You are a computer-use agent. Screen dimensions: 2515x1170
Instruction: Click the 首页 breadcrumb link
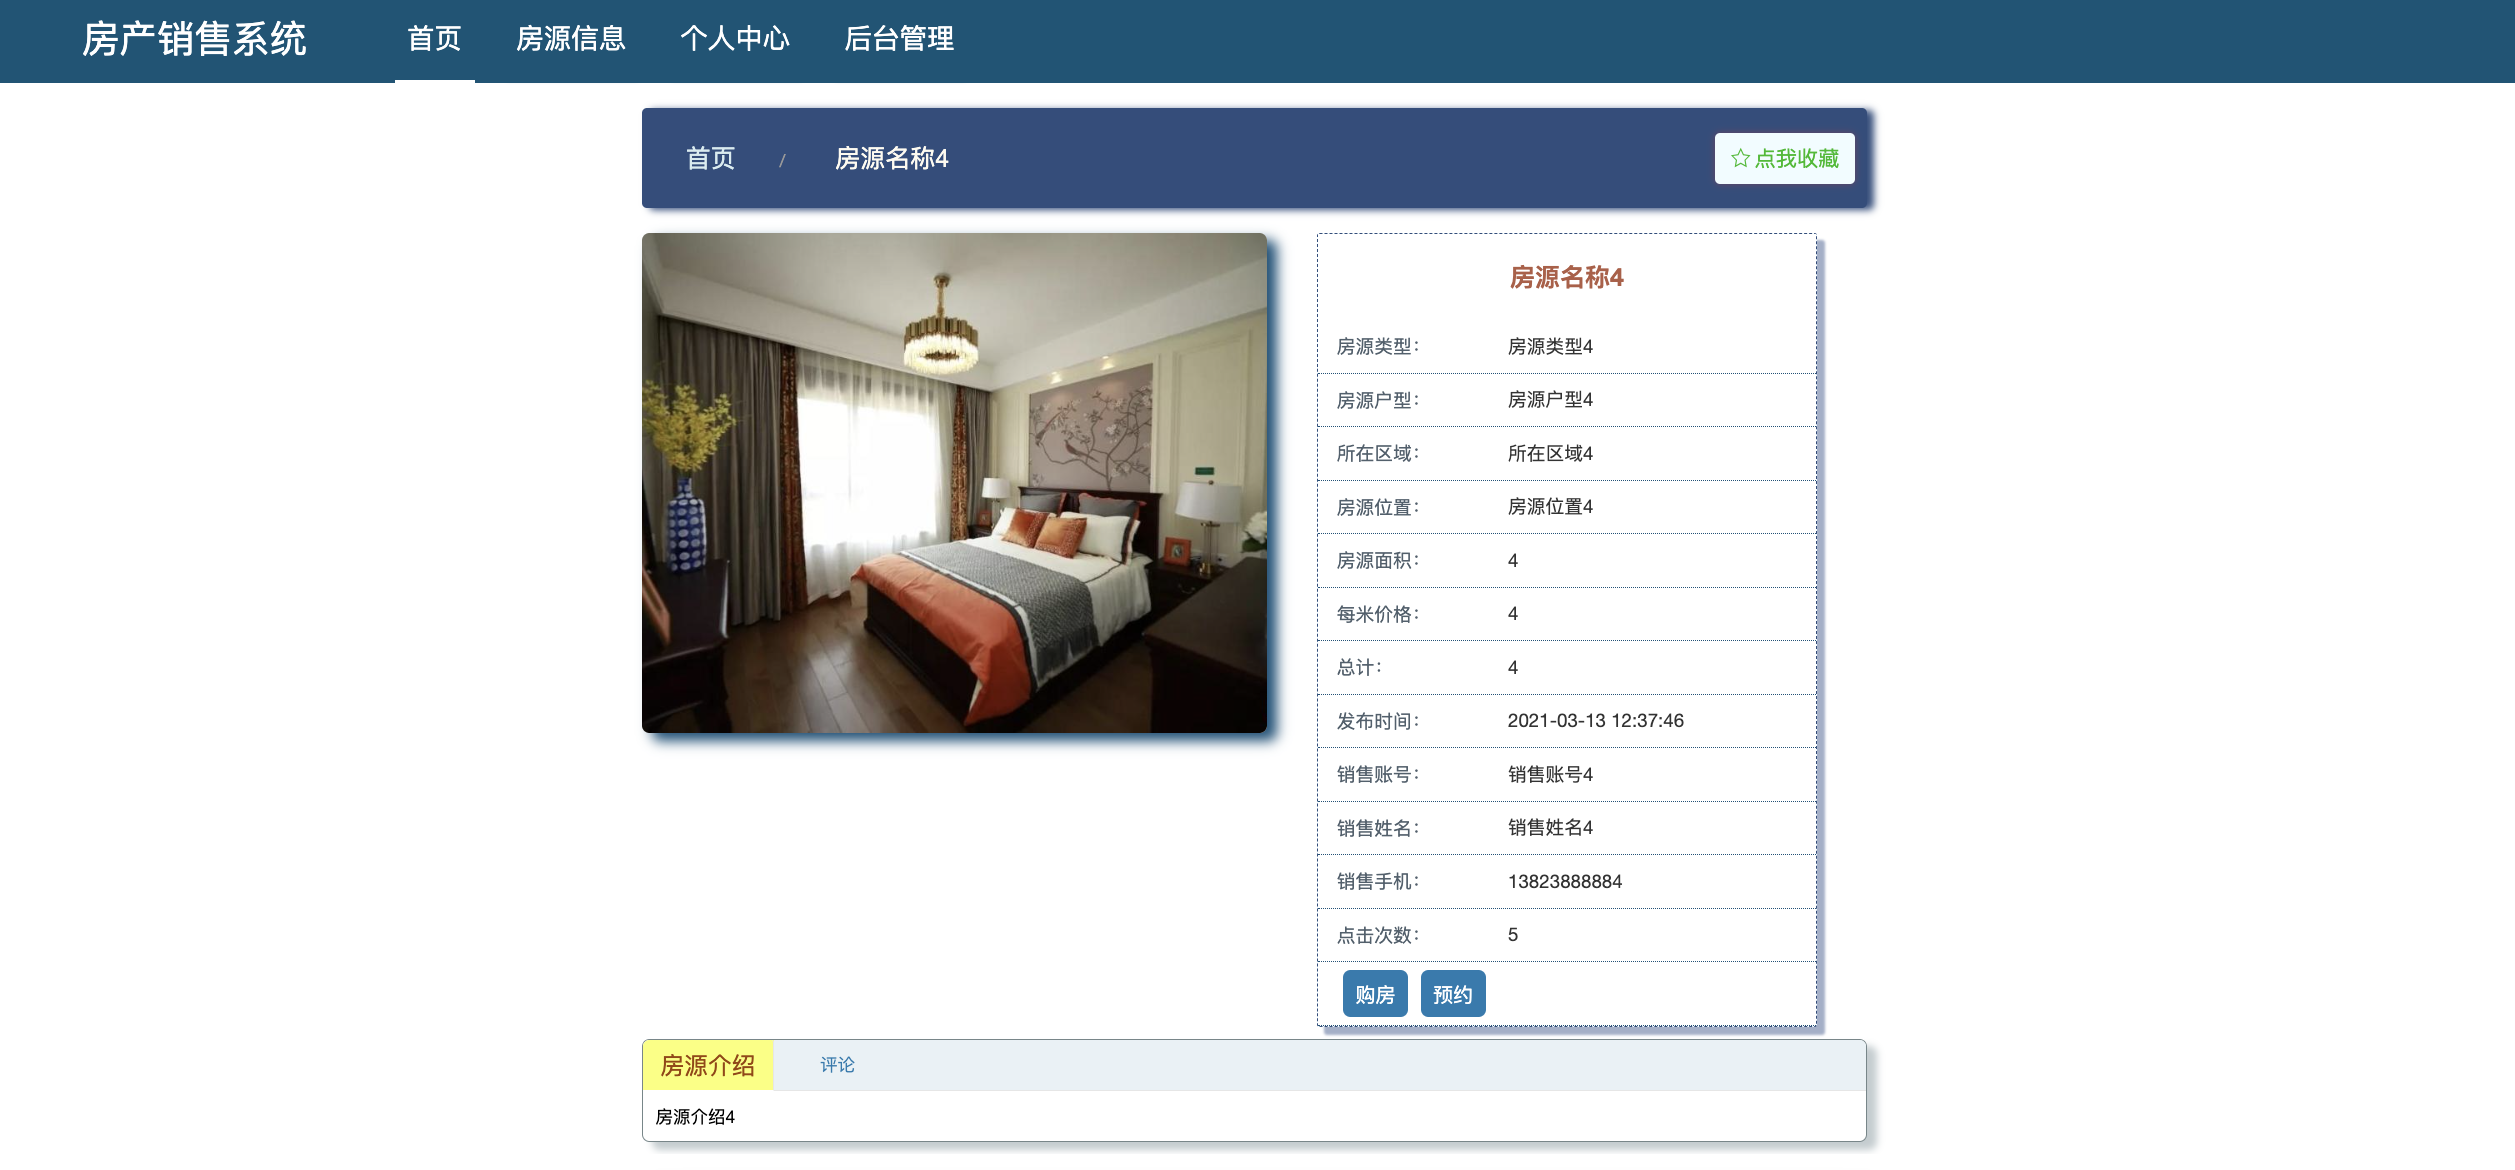point(710,158)
